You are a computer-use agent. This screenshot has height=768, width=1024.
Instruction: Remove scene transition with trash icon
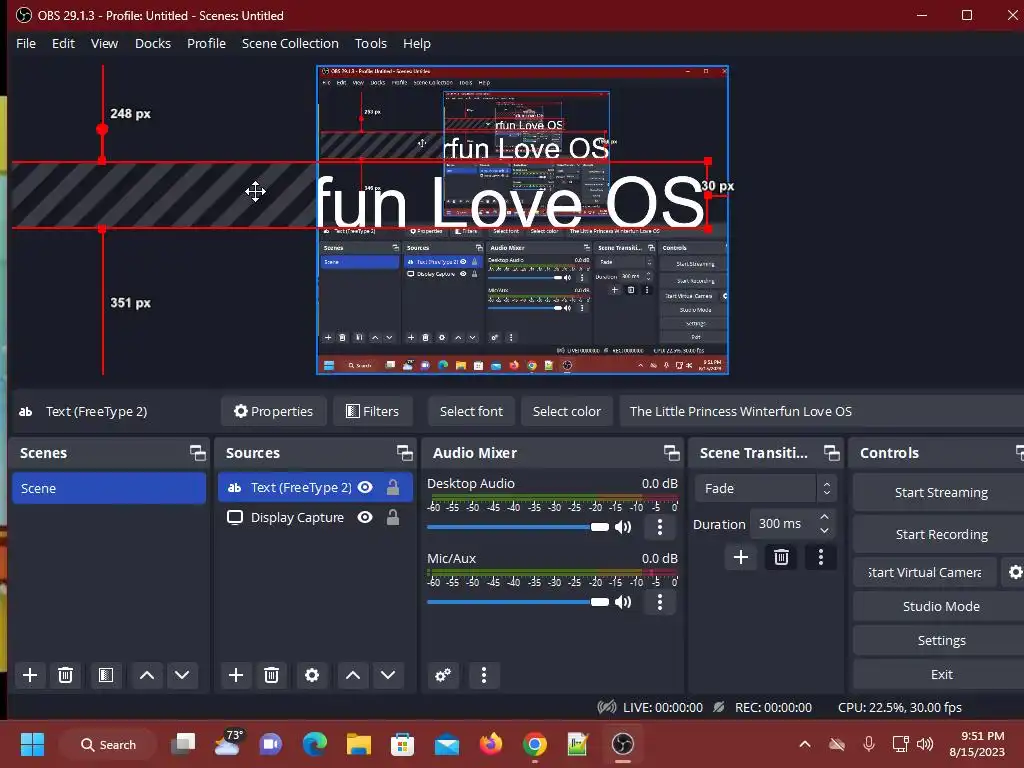781,557
